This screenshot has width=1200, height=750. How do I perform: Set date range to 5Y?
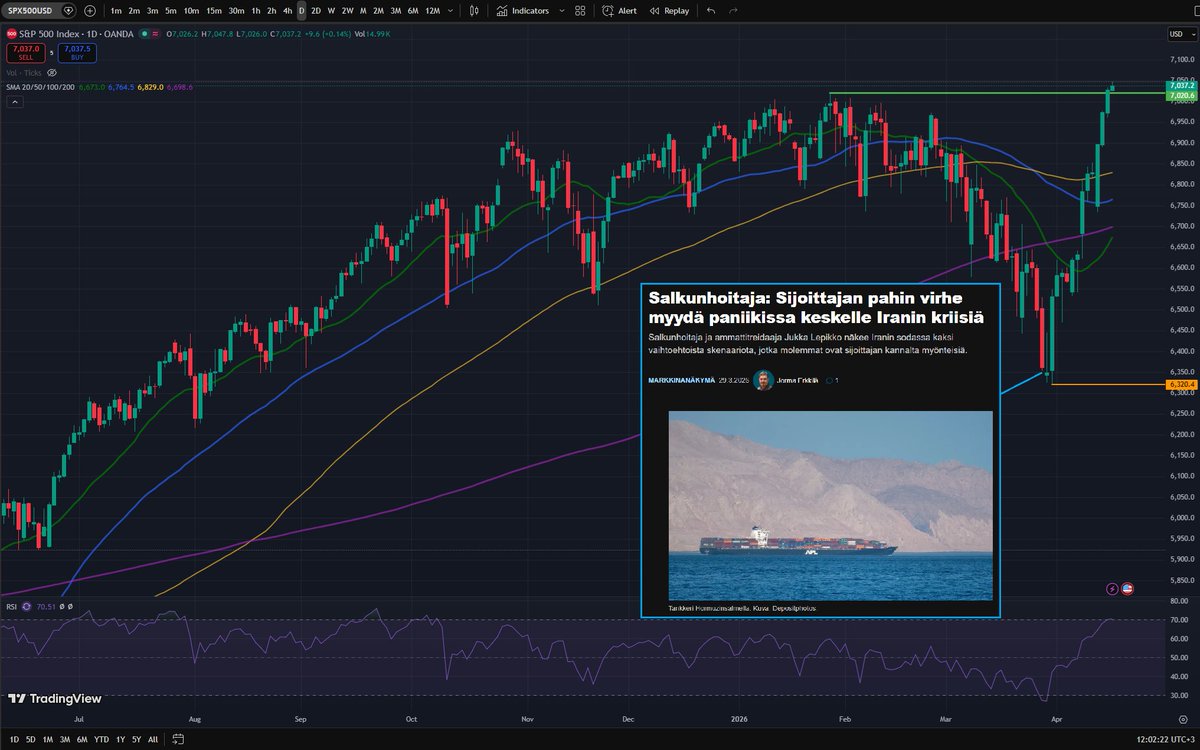tap(136, 739)
